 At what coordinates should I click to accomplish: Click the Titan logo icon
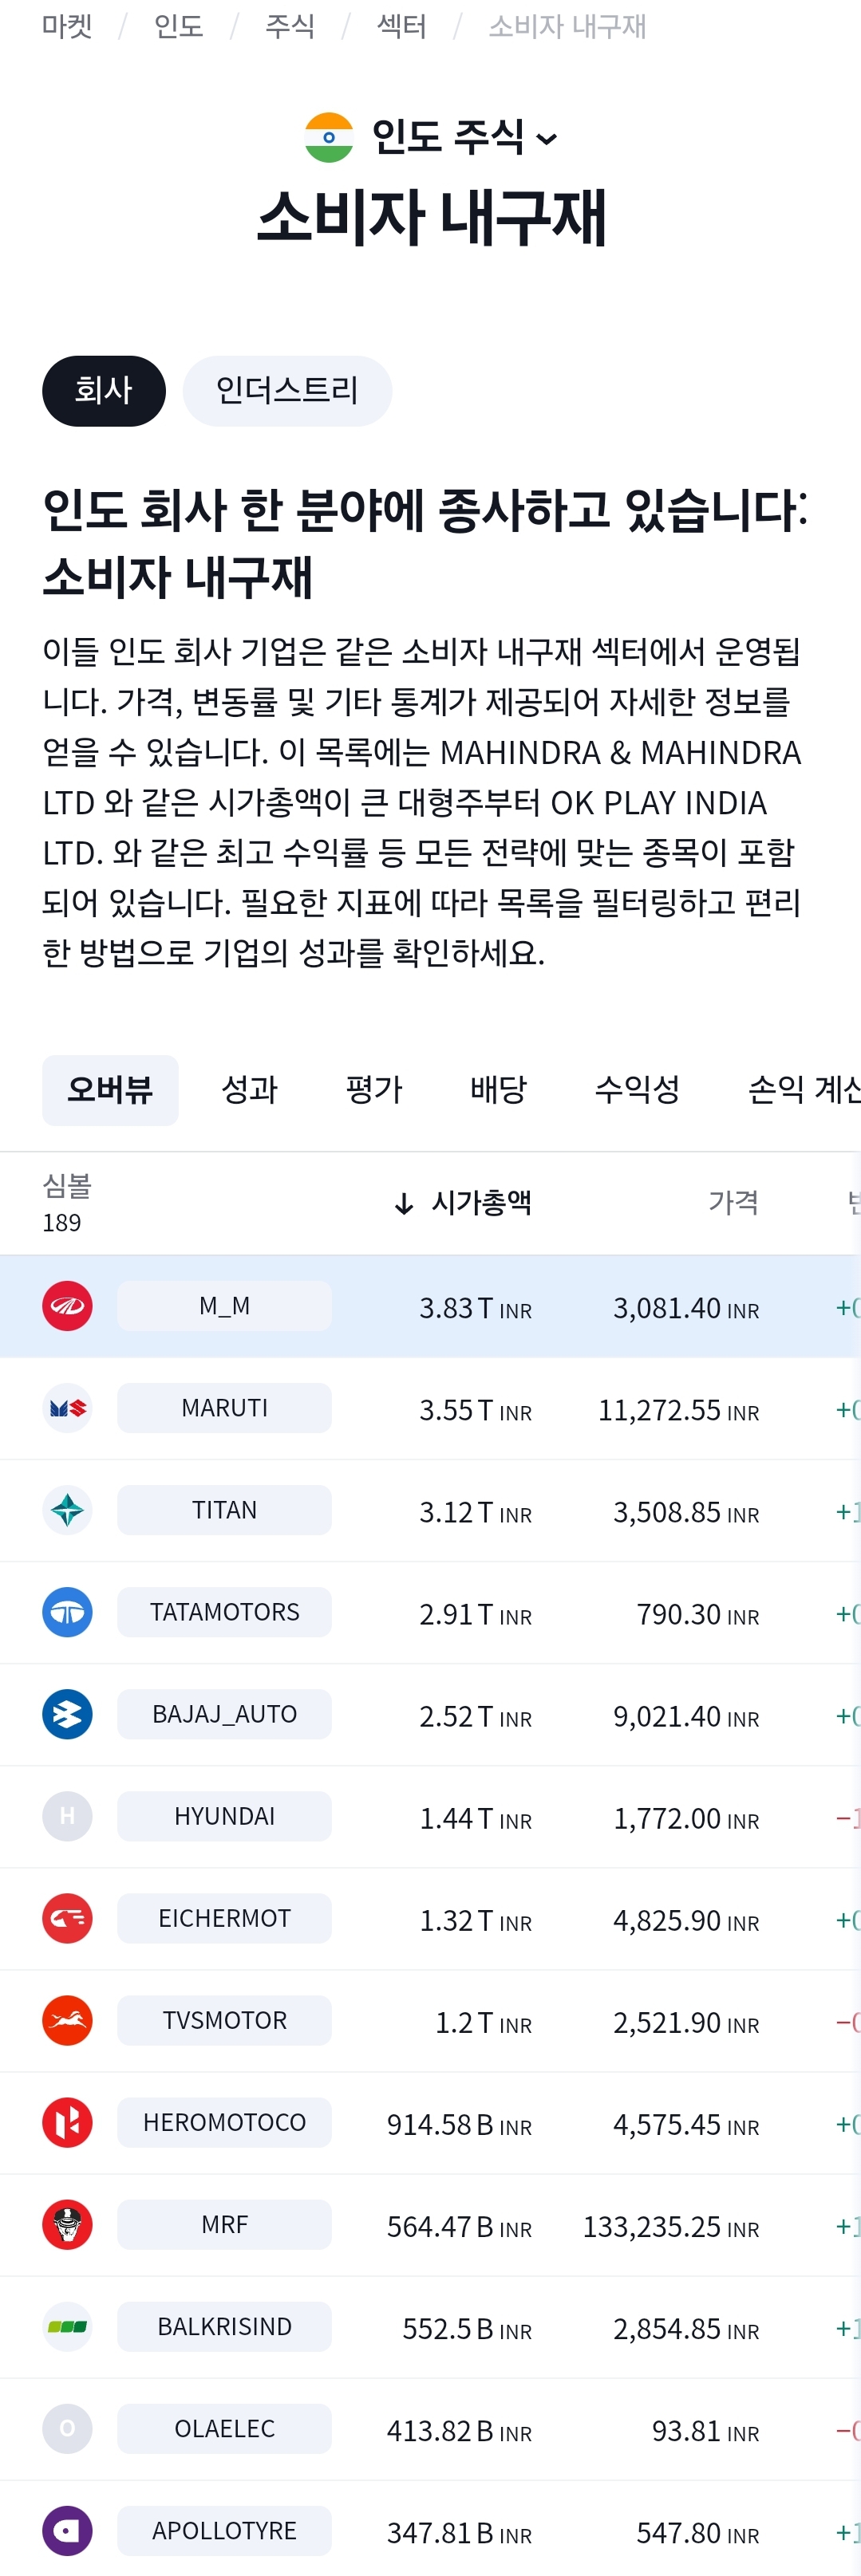click(x=67, y=1510)
